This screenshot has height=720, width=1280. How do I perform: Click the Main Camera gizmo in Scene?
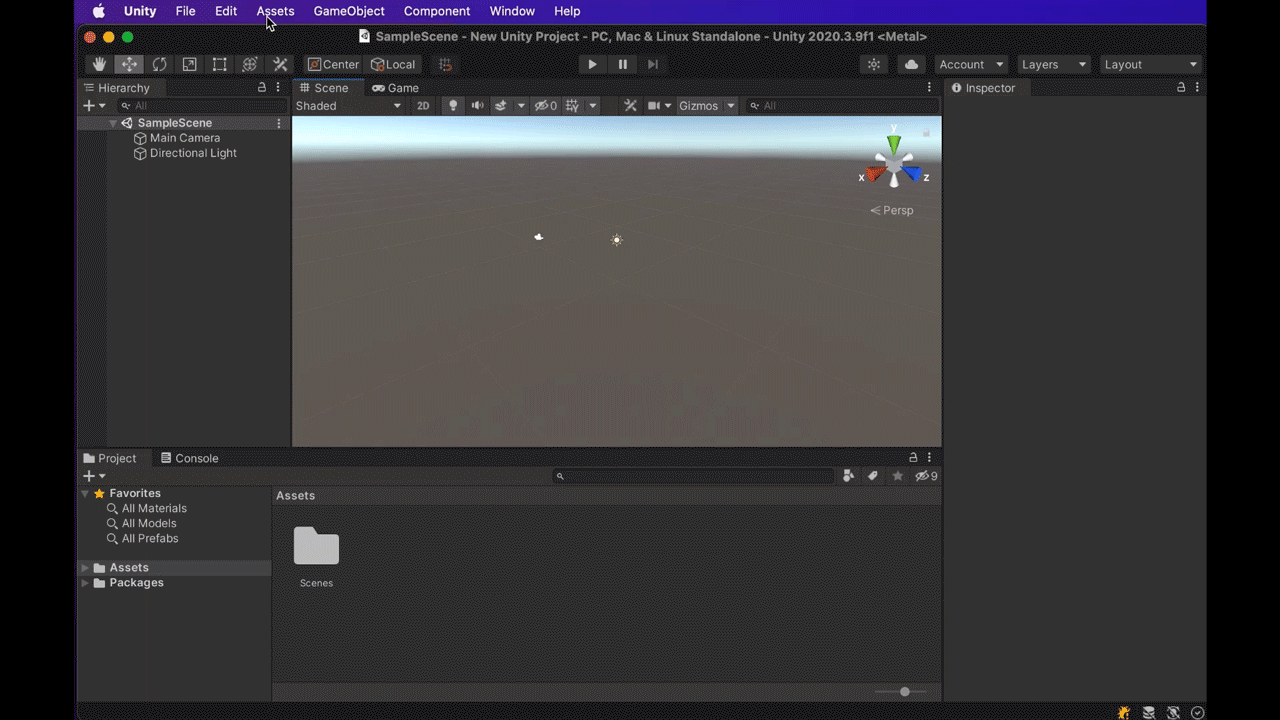[539, 237]
